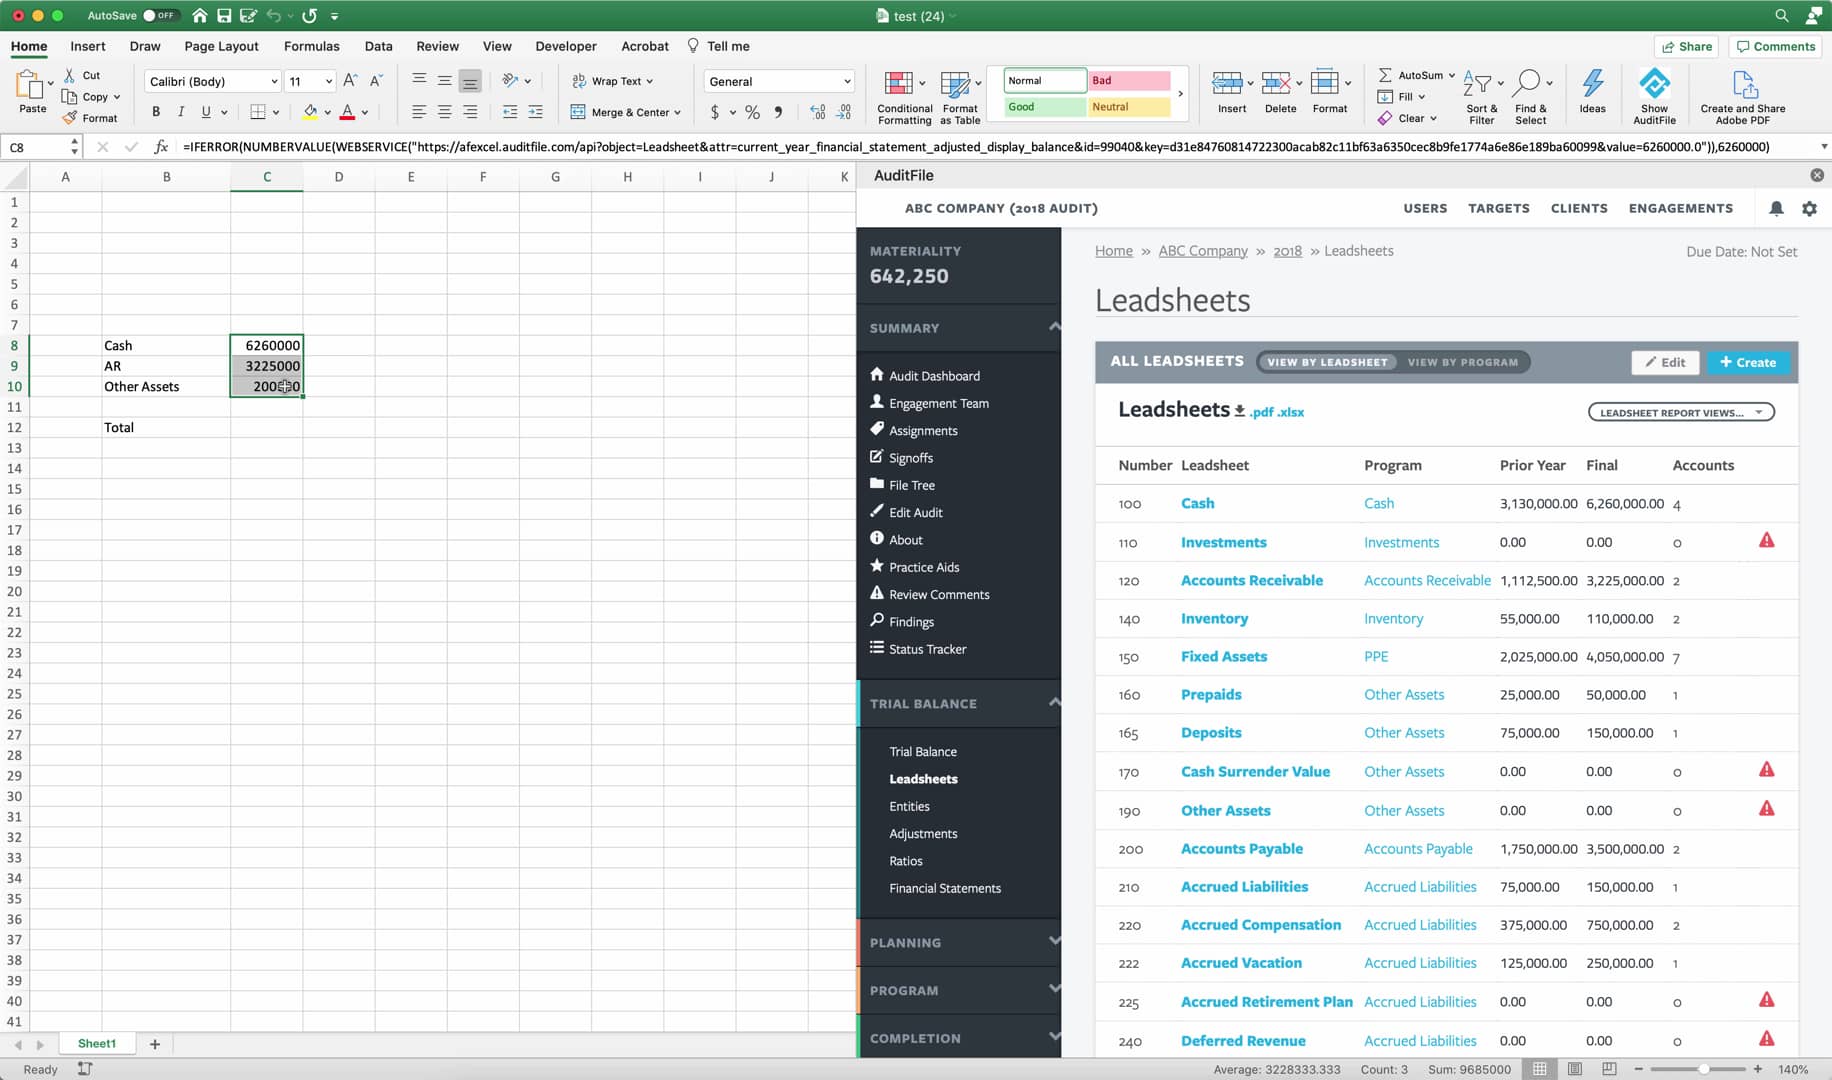Open the Leadsheet Report Views dropdown
This screenshot has width=1832, height=1080.
tap(1680, 411)
